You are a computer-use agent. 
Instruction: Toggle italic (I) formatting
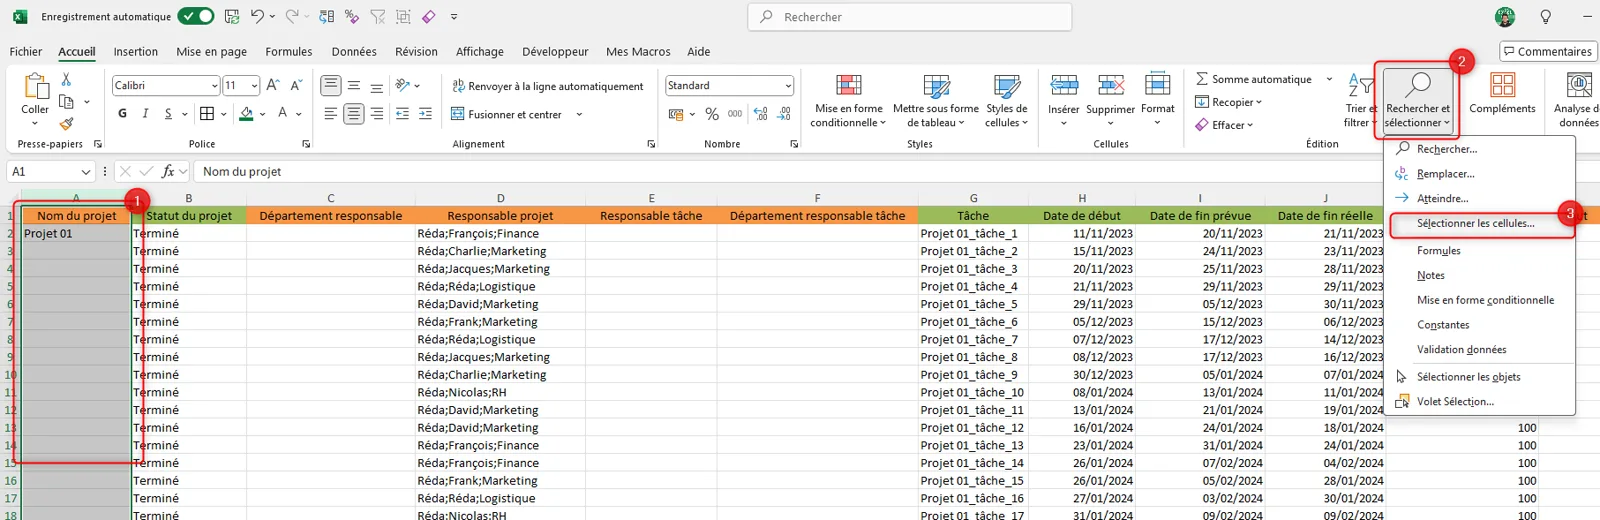click(145, 114)
